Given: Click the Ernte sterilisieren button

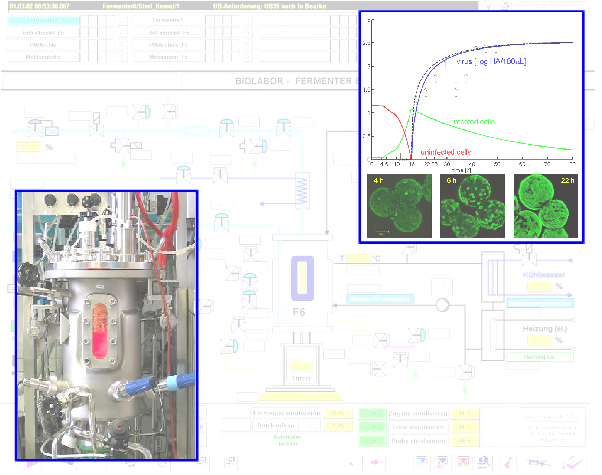Looking at the screenshot, I should [x=418, y=427].
